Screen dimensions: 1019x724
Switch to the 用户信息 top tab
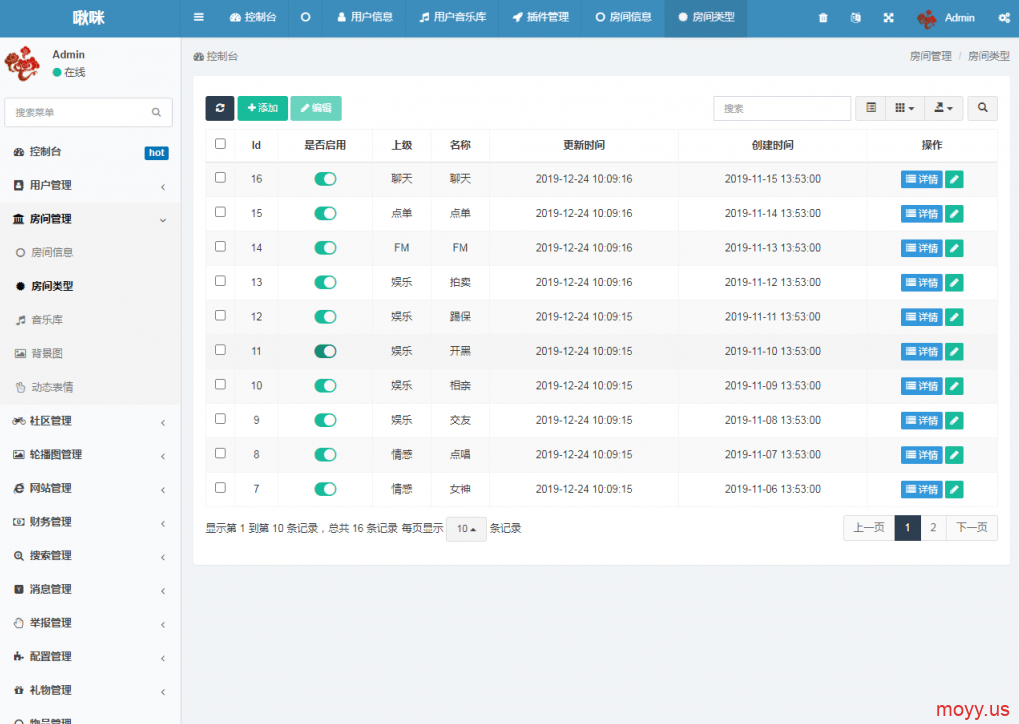tap(365, 18)
